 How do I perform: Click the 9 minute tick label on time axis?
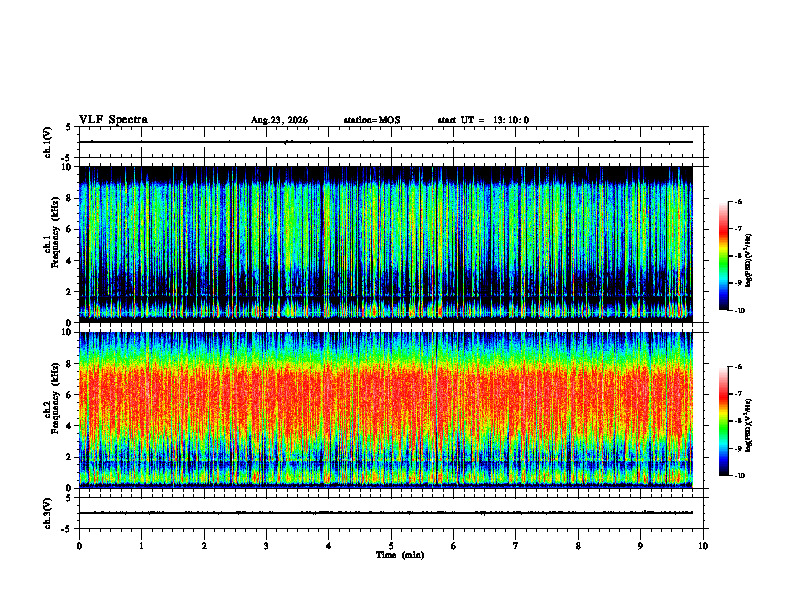pos(640,546)
